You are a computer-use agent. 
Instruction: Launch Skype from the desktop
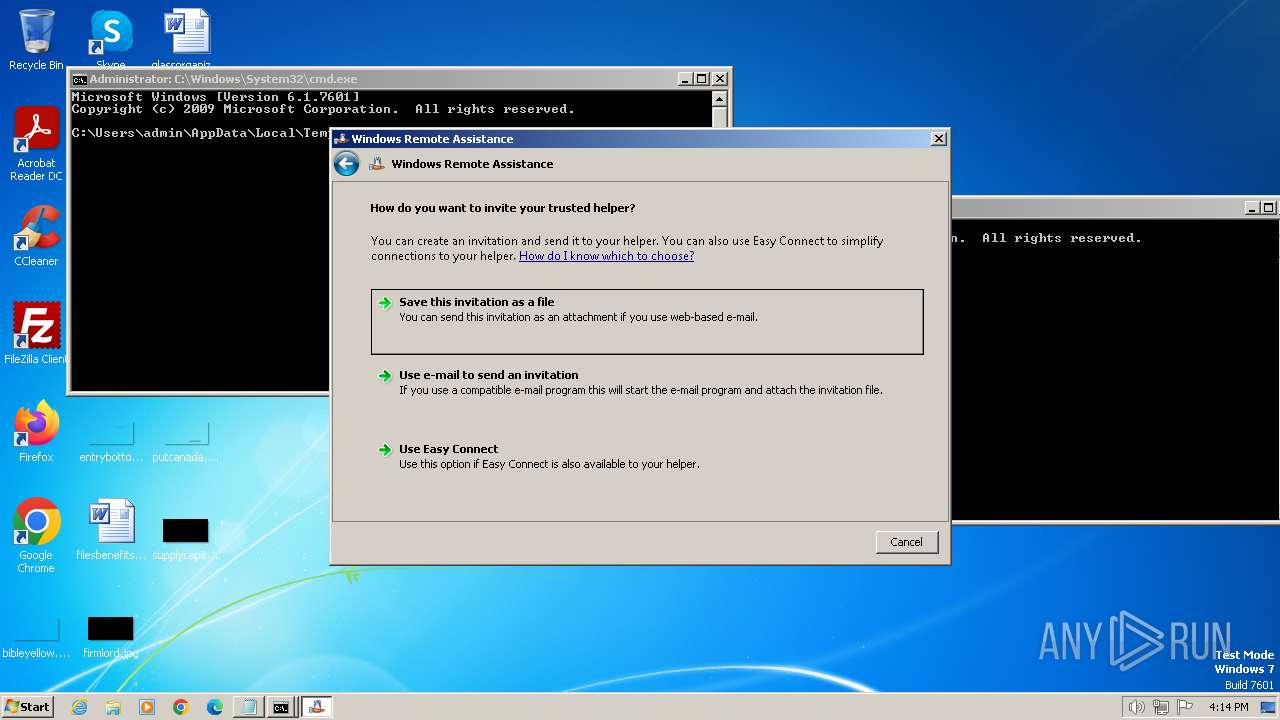[110, 40]
